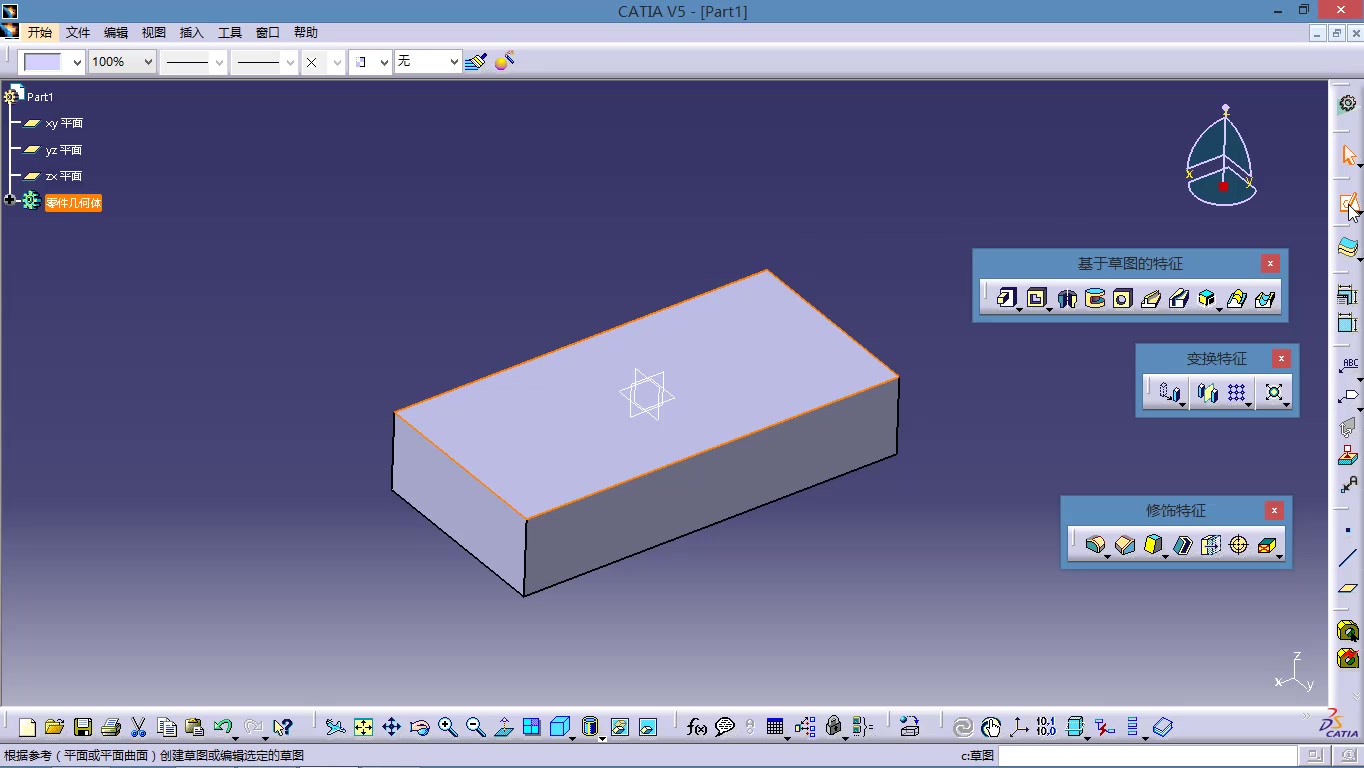The height and width of the screenshot is (768, 1364).
Task: Toggle the Fly mode icon
Action: coord(335,727)
